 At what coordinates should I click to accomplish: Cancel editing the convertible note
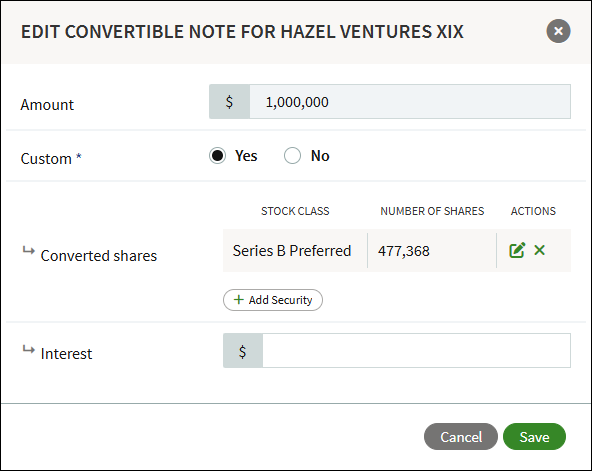click(461, 437)
